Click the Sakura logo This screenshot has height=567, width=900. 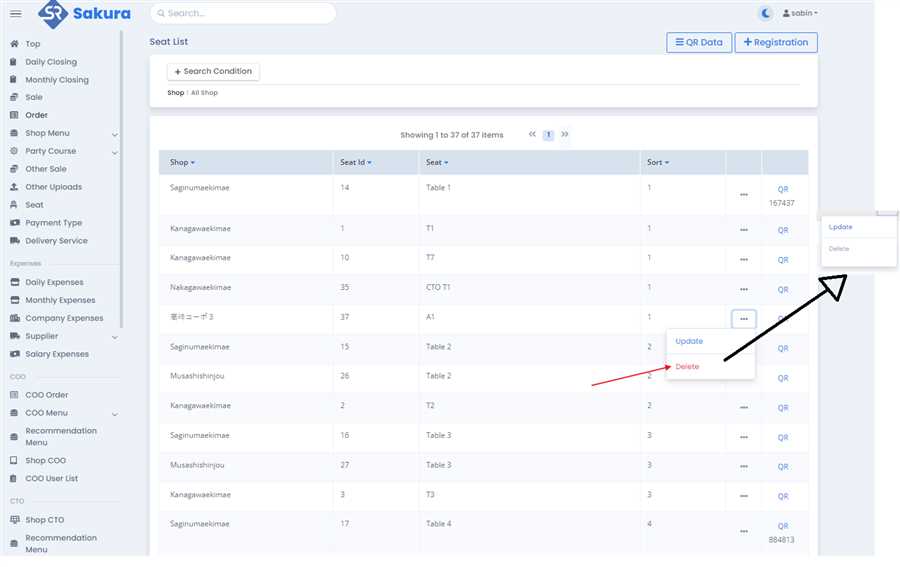[x=84, y=14]
